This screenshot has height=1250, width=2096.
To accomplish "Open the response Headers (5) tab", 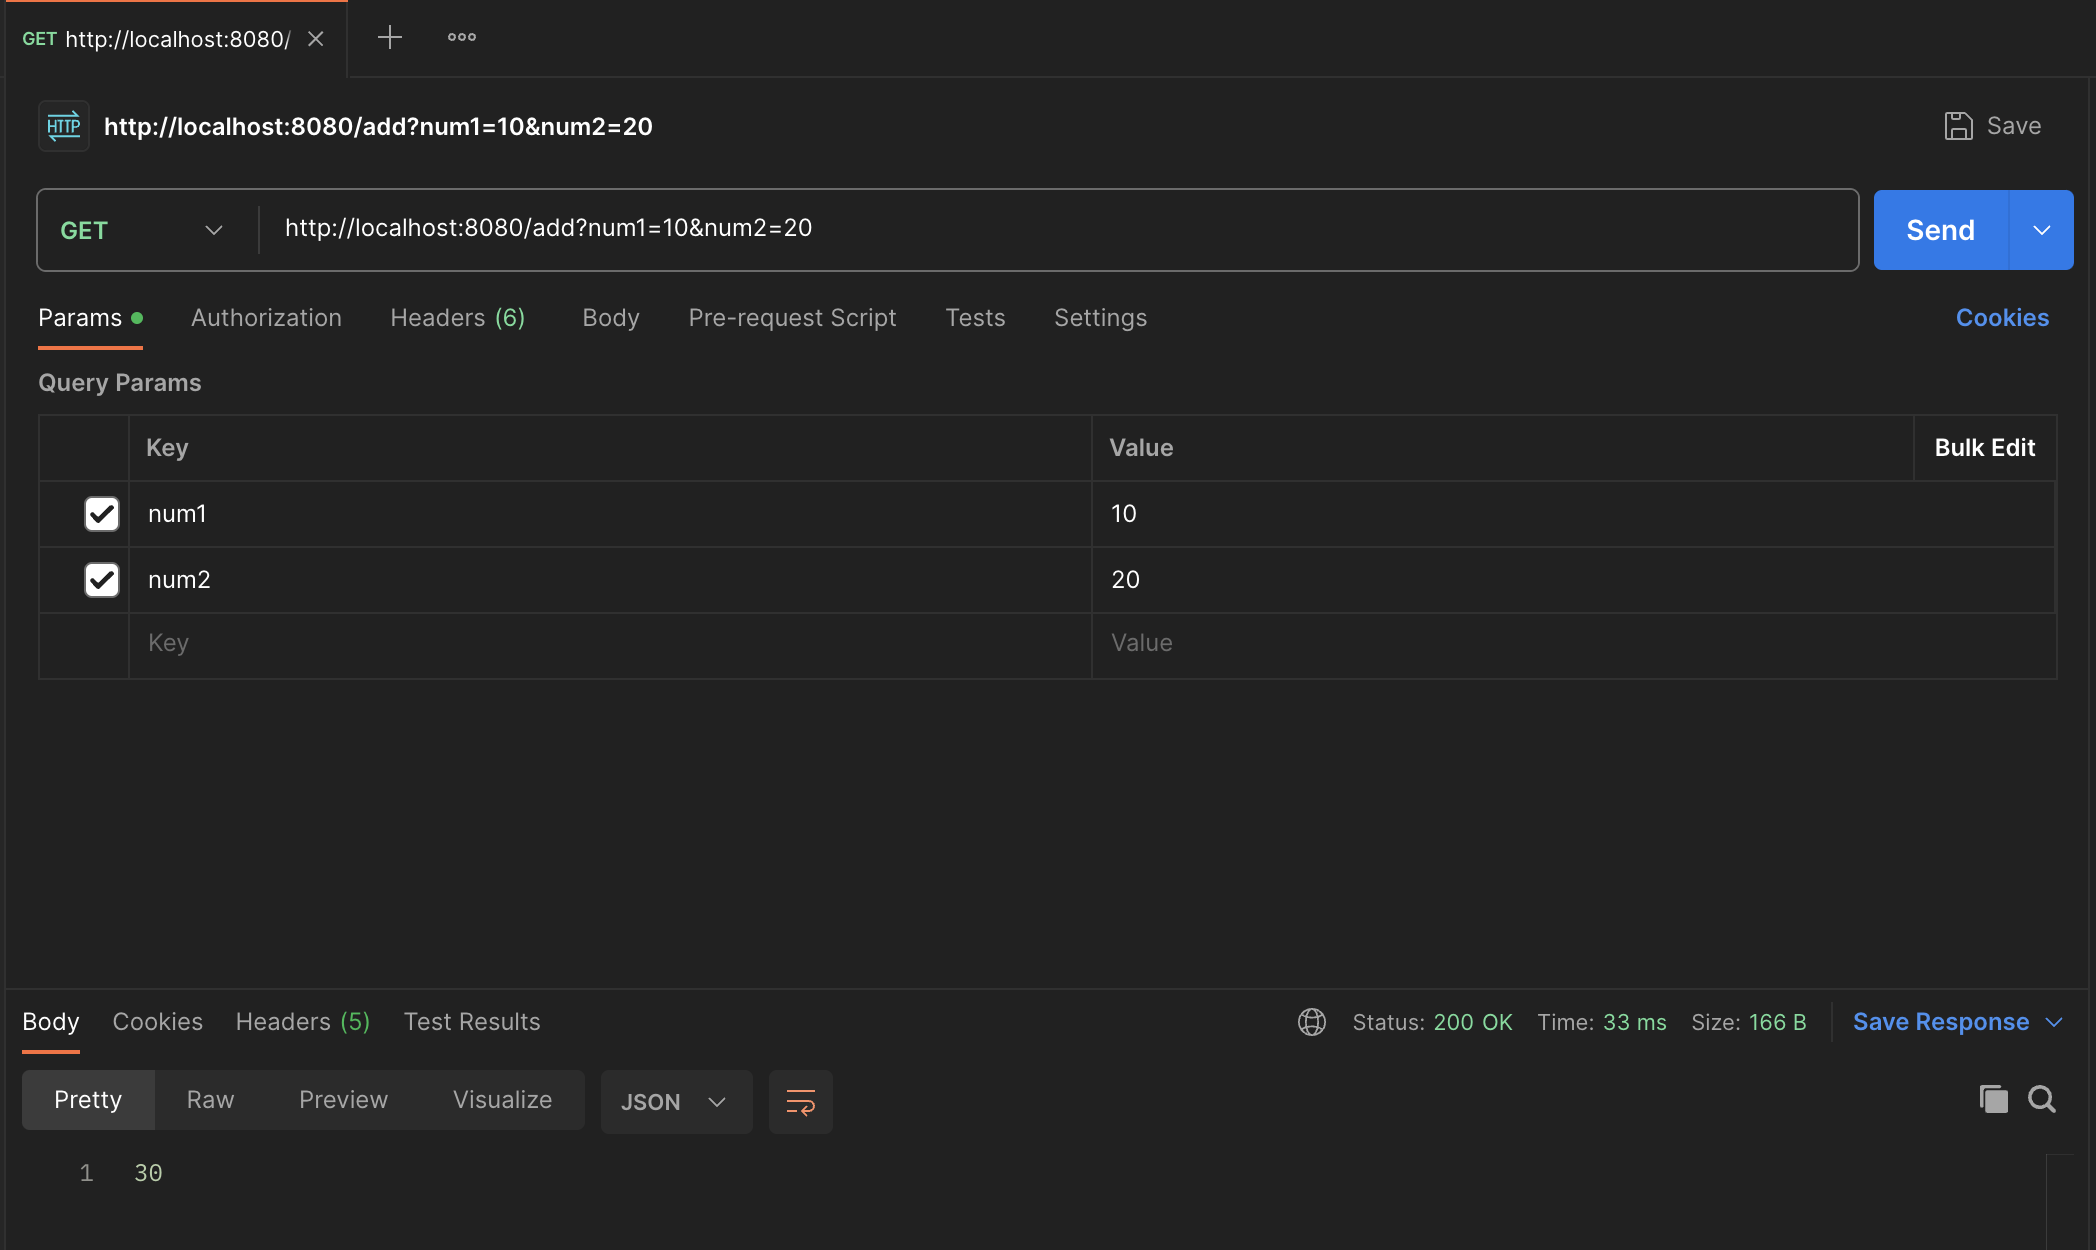I will tap(303, 1022).
